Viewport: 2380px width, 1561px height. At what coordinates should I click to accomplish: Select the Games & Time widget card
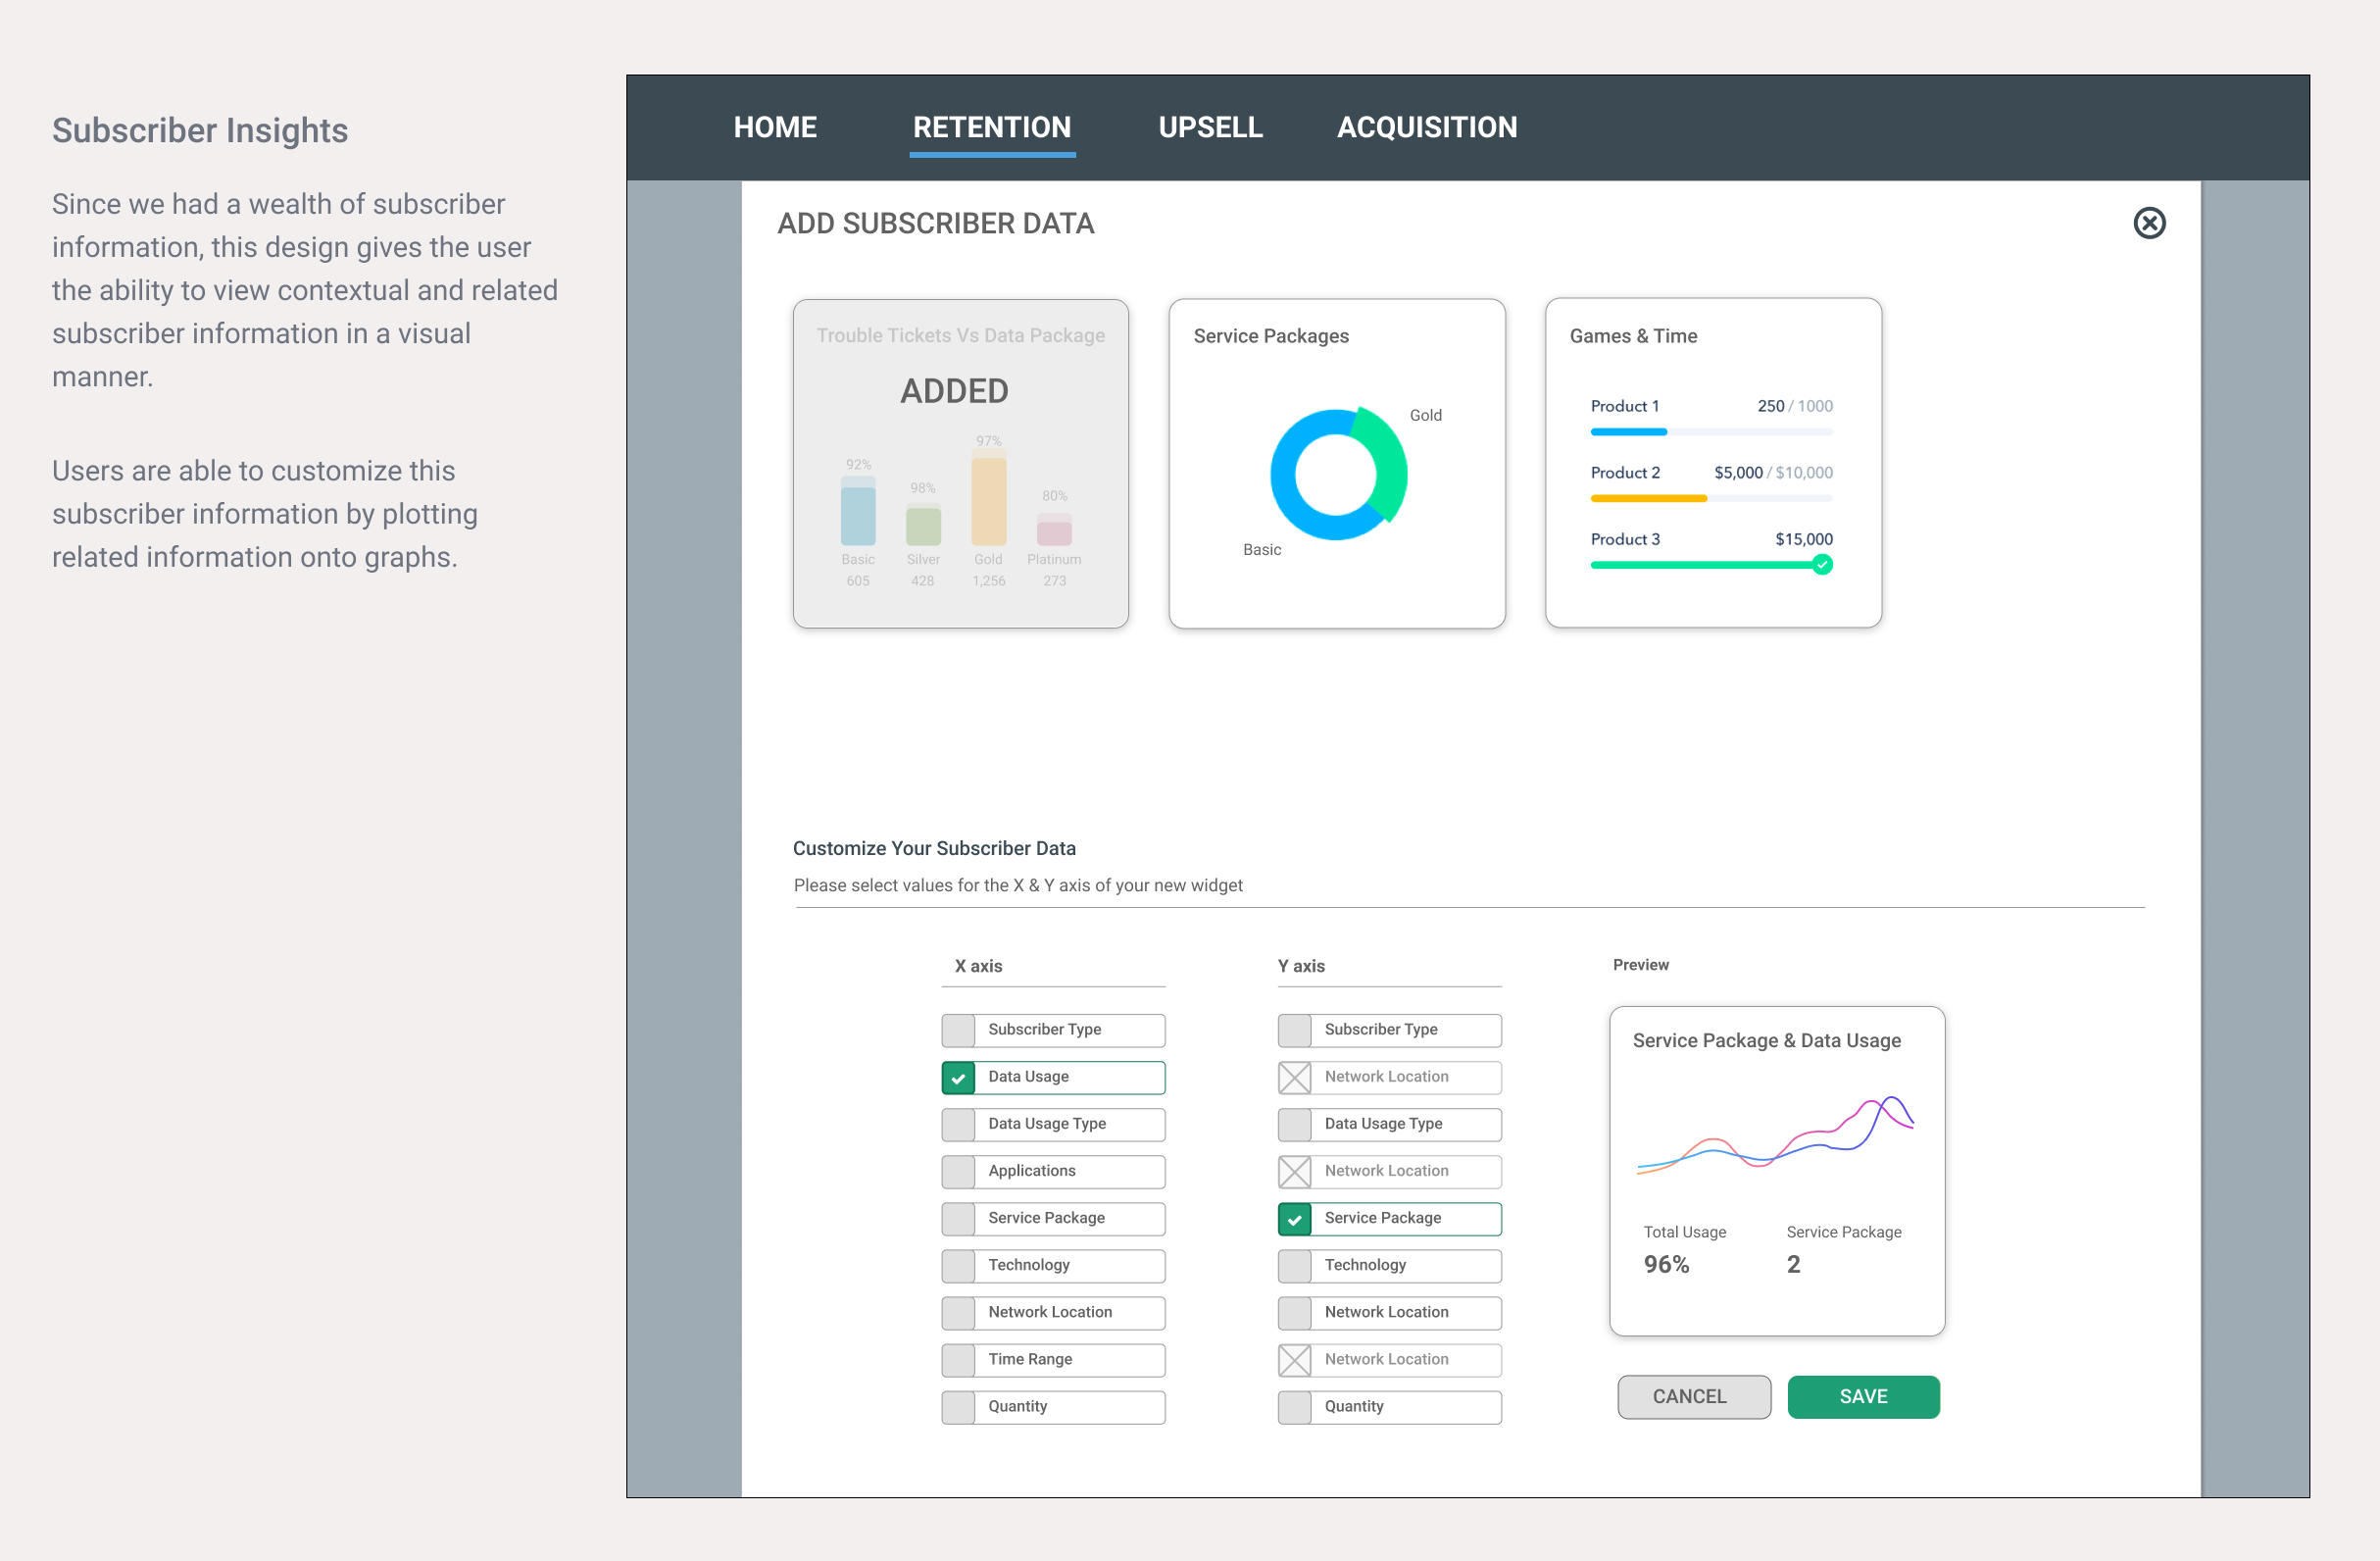coord(1713,463)
